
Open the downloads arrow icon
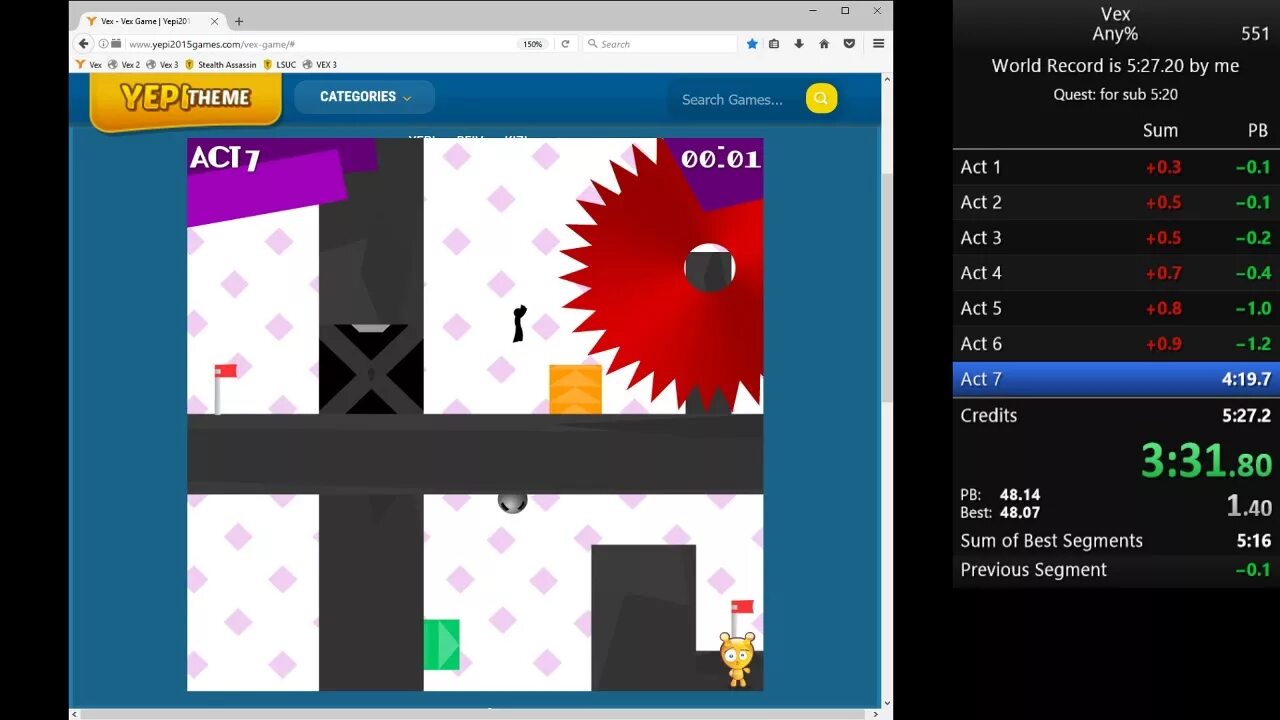pos(799,44)
